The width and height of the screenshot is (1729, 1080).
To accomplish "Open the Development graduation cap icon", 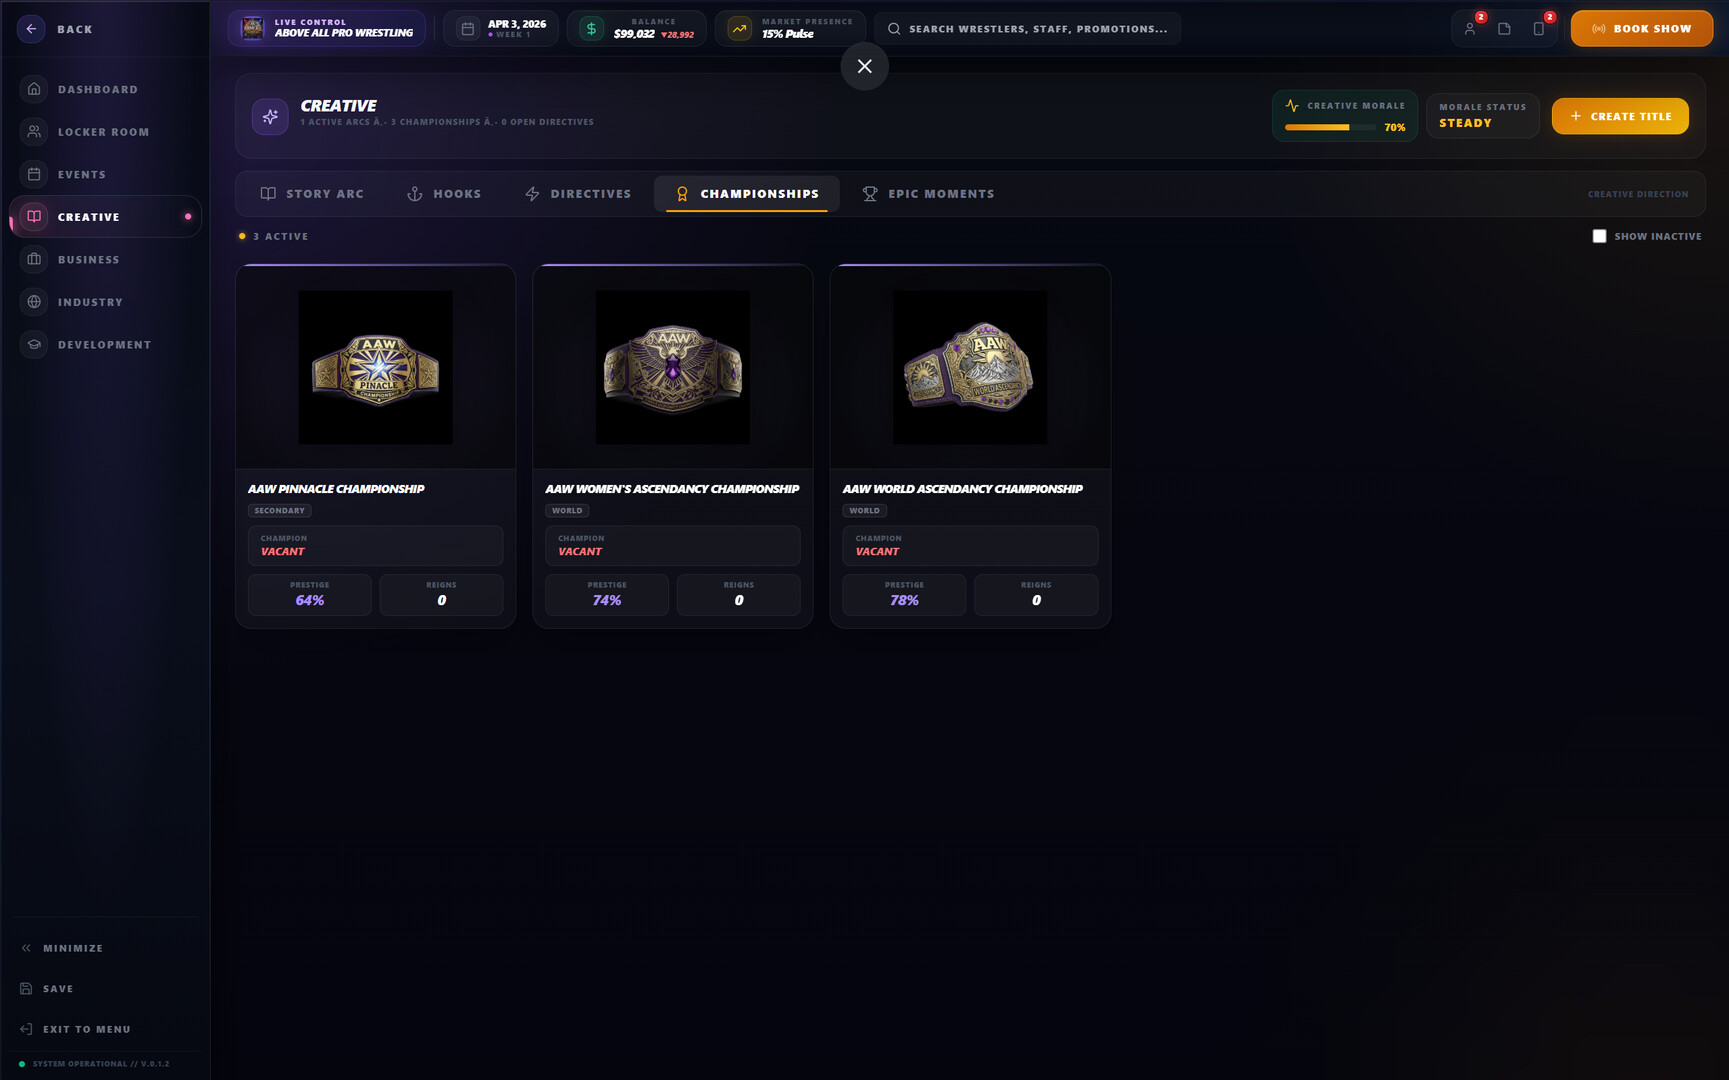I will click(x=34, y=344).
